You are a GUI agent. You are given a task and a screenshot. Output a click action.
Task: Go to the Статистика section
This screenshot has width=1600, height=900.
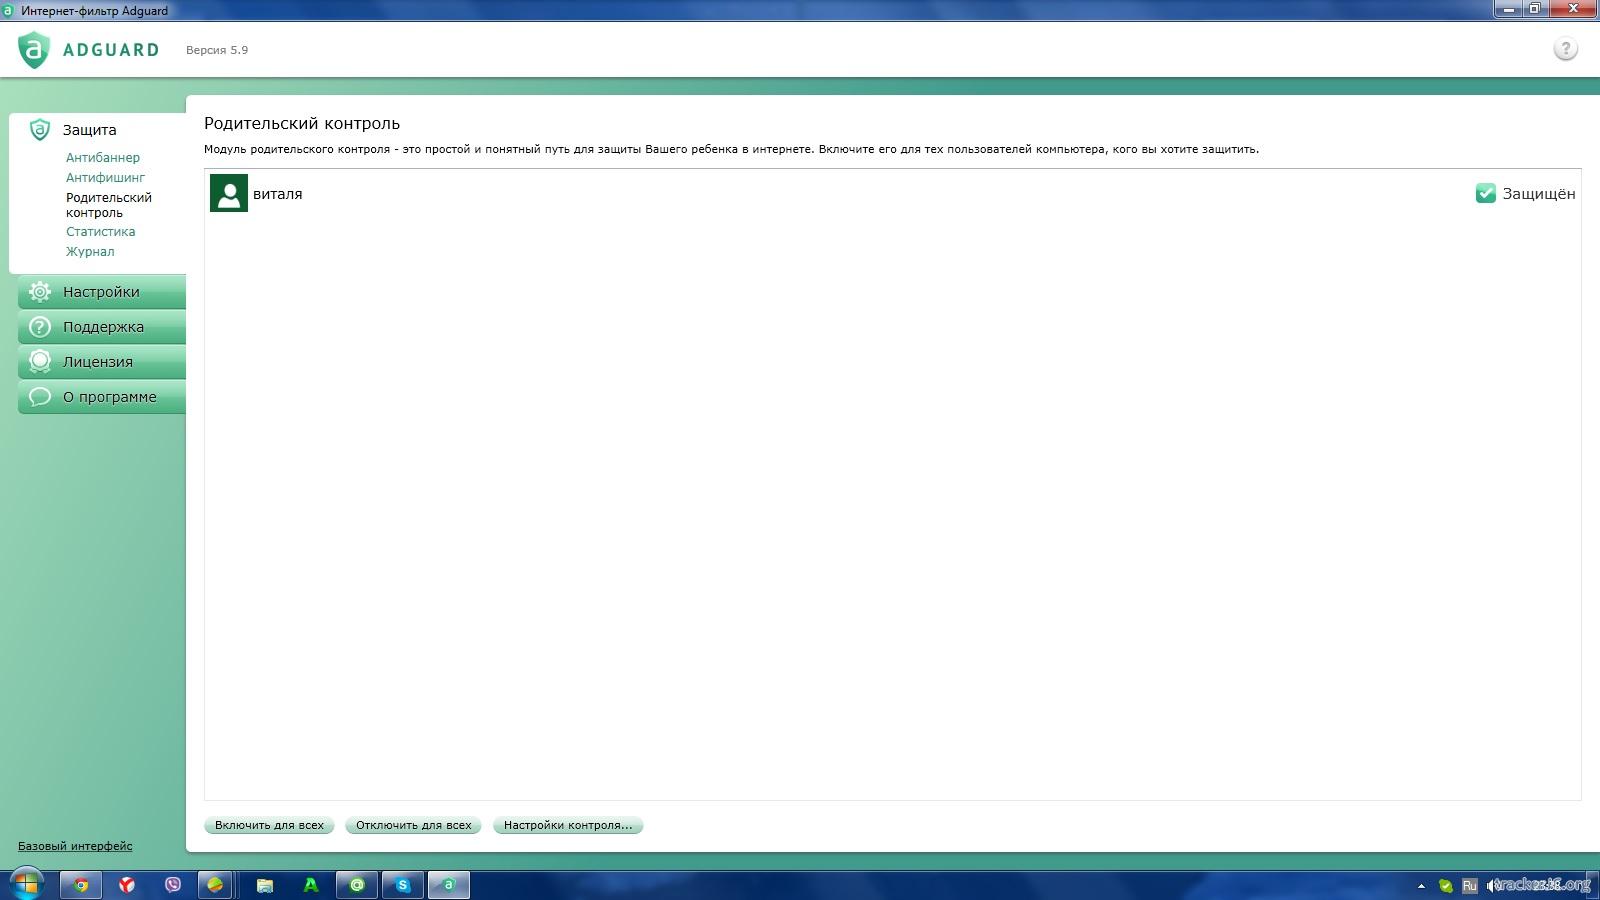pyautogui.click(x=101, y=232)
